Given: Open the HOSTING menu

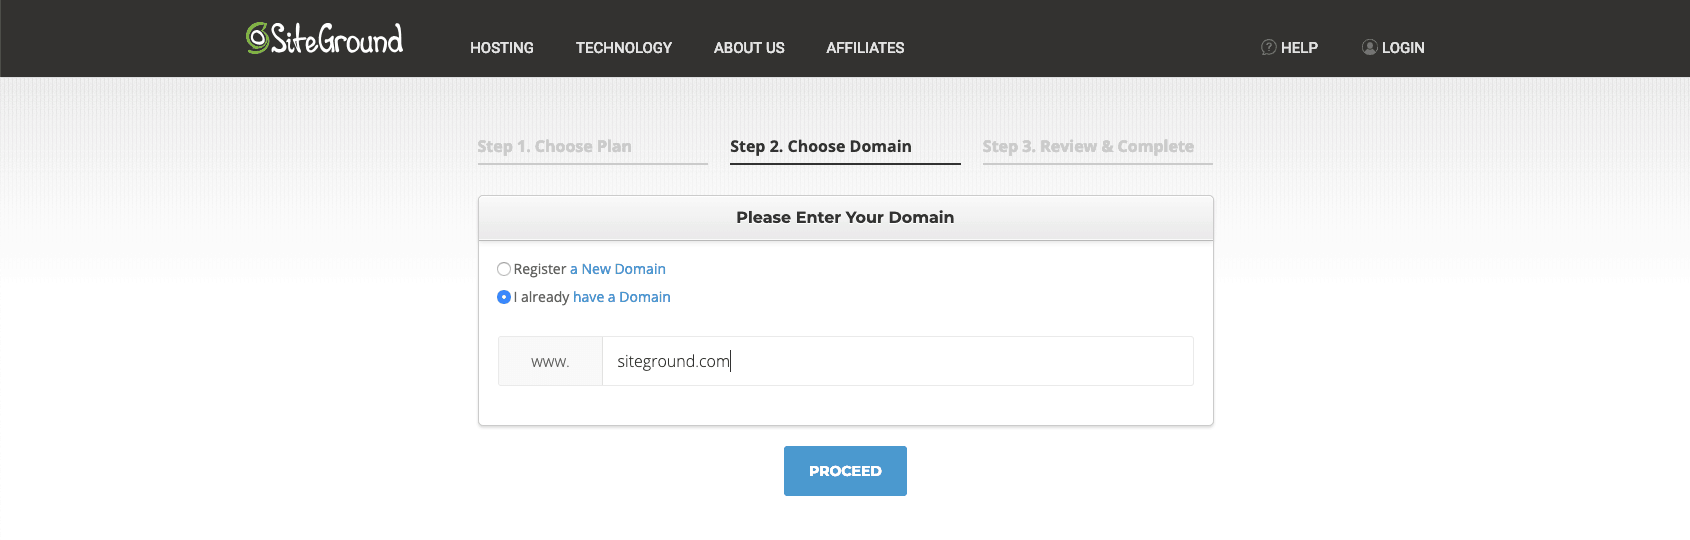Looking at the screenshot, I should coord(502,48).
